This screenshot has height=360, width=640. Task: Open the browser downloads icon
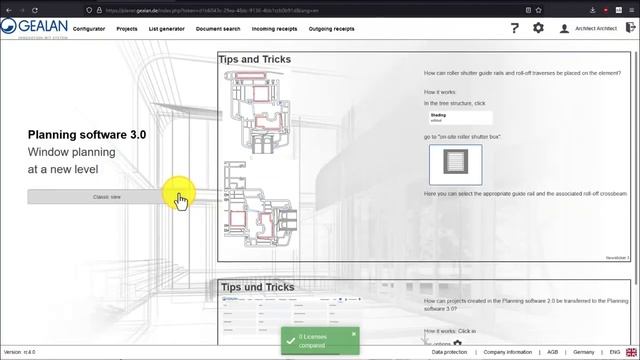point(593,10)
